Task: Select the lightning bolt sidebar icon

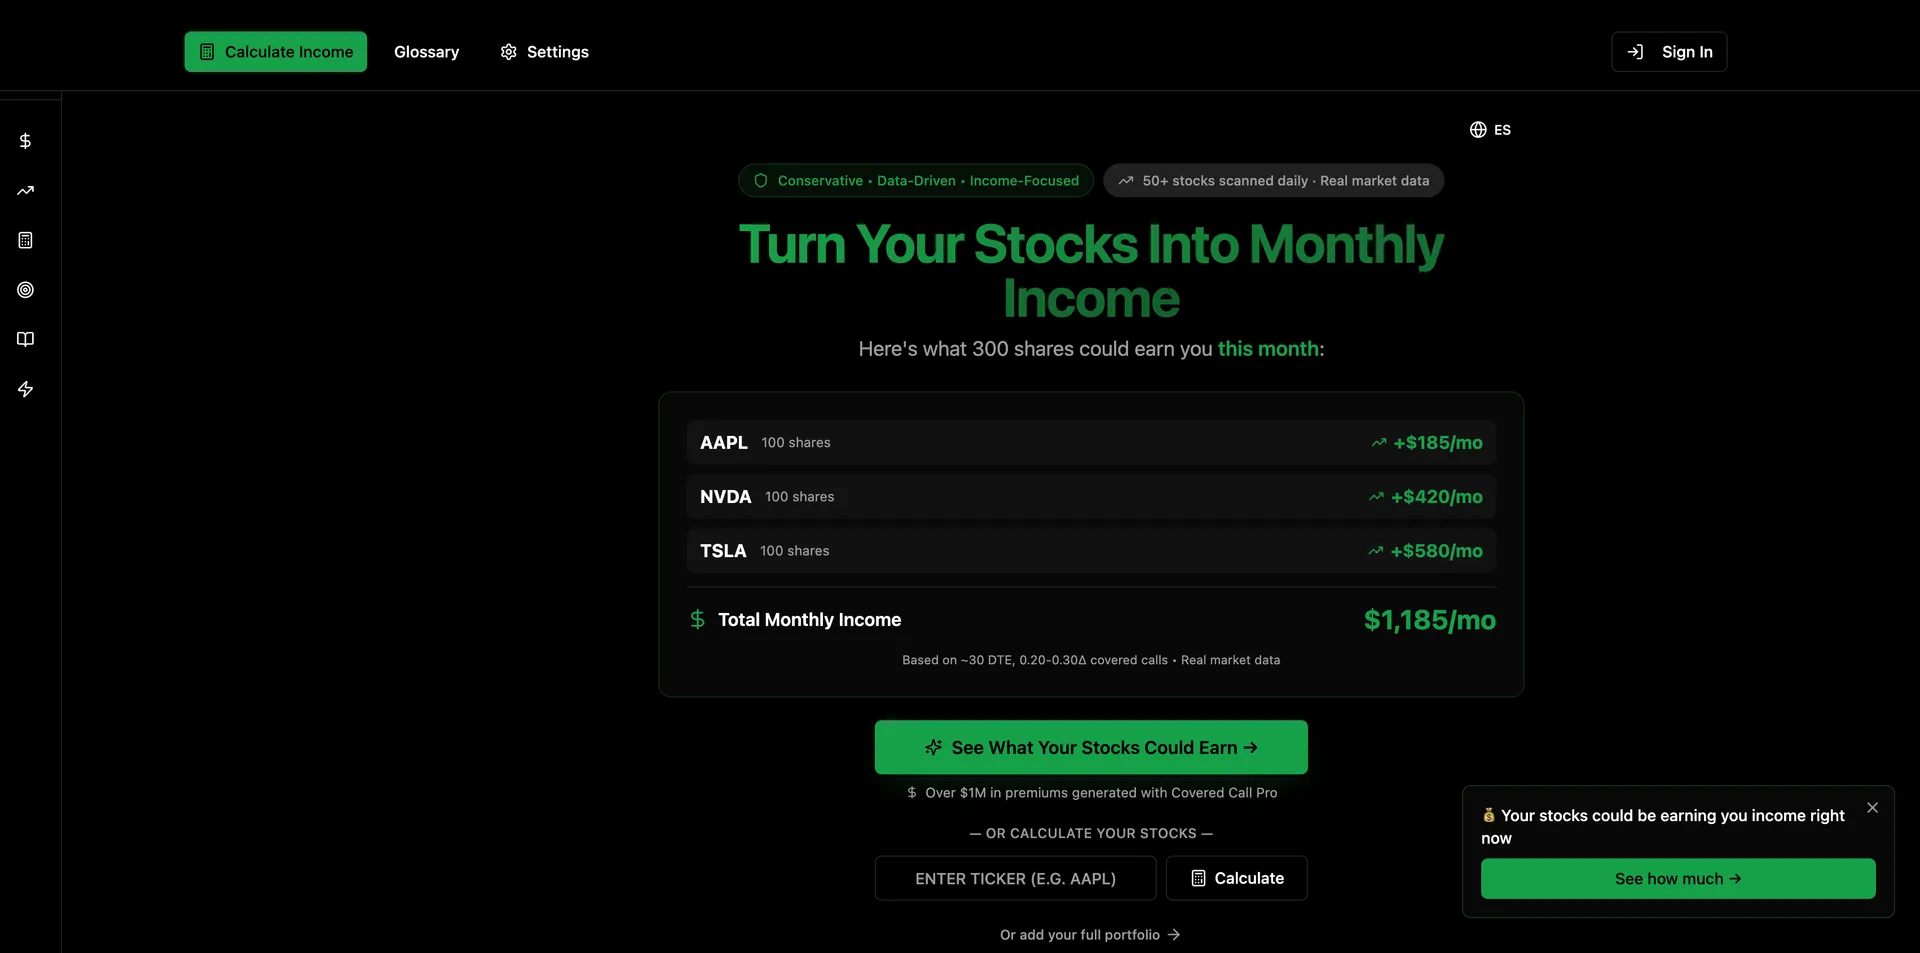Action: (x=25, y=389)
